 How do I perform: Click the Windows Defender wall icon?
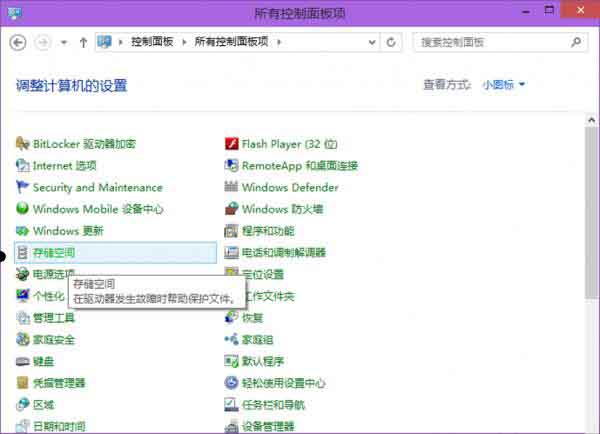pyautogui.click(x=232, y=187)
